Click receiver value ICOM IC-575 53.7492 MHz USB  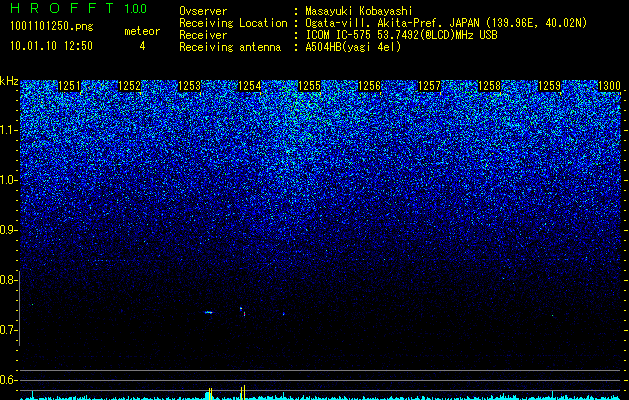(x=401, y=35)
